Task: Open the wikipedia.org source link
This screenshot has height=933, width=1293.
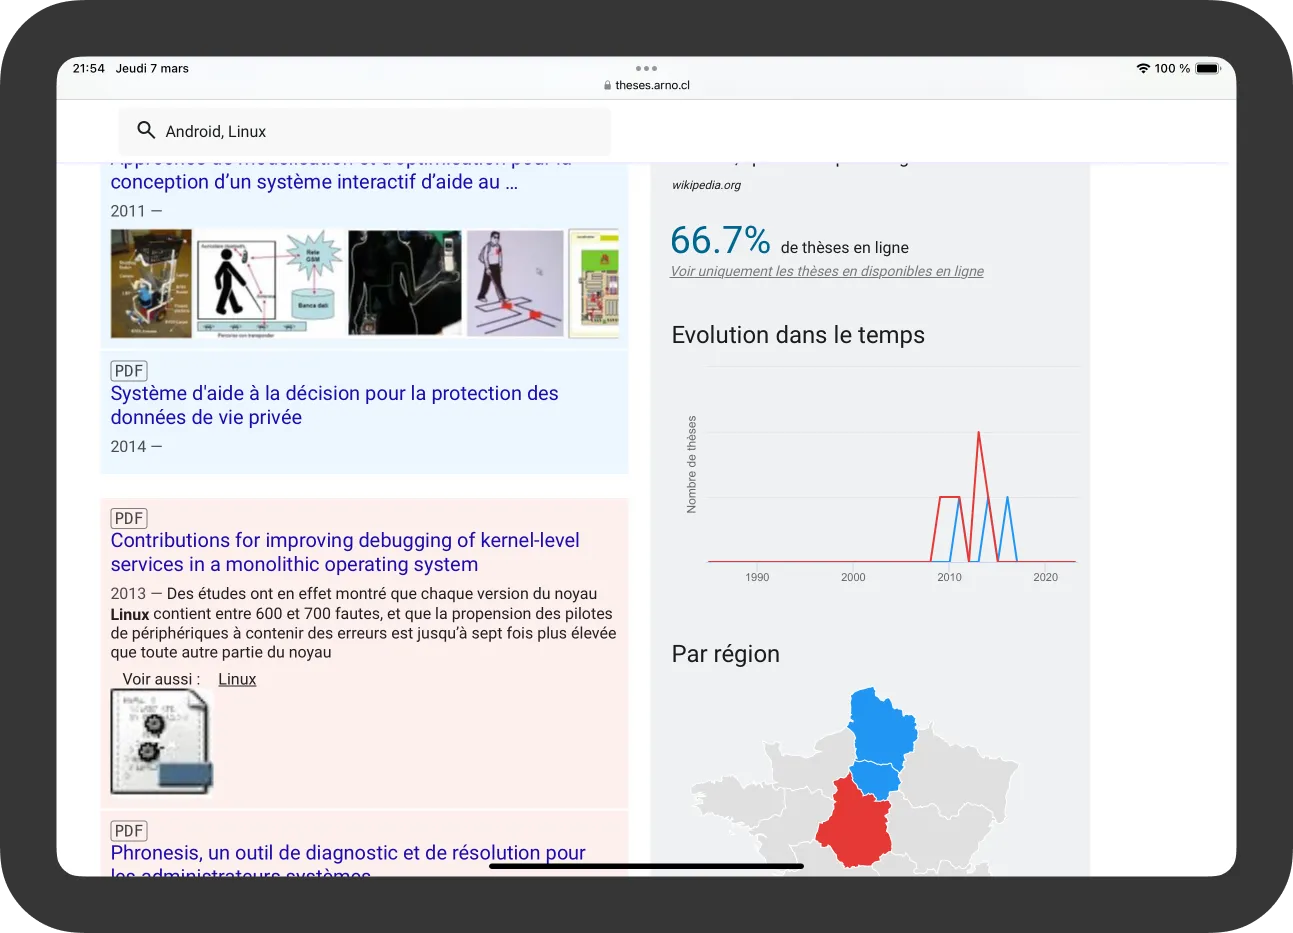Action: pos(706,185)
